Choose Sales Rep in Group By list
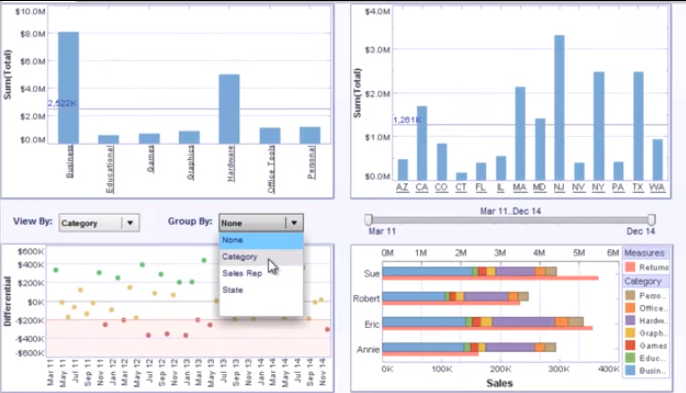This screenshot has height=393, width=686. pyautogui.click(x=261, y=273)
